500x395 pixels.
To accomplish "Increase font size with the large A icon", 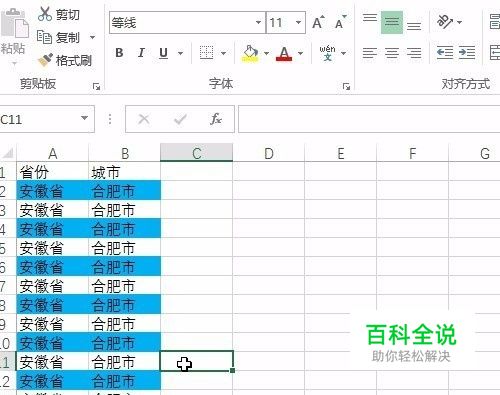I will click(x=318, y=23).
